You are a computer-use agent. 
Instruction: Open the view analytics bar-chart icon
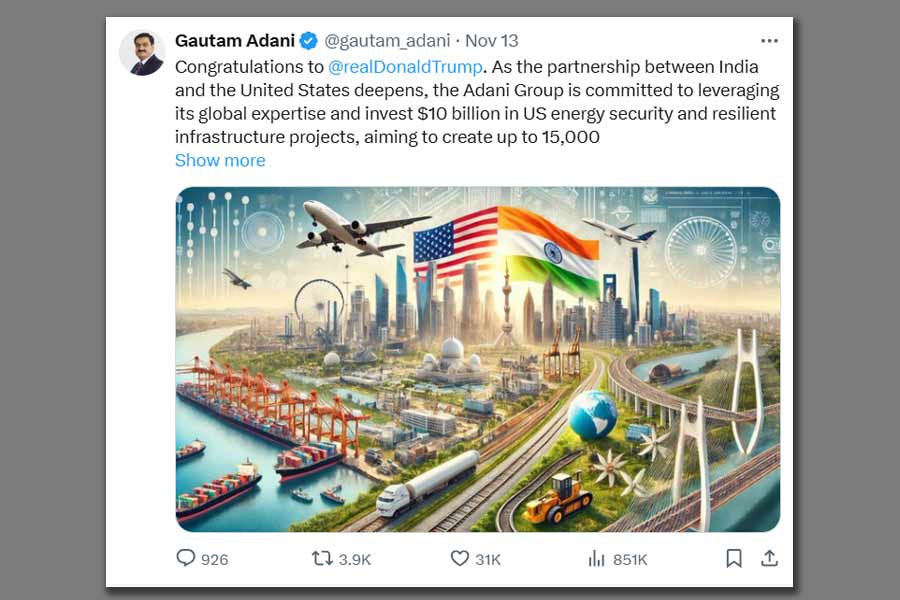(x=597, y=558)
